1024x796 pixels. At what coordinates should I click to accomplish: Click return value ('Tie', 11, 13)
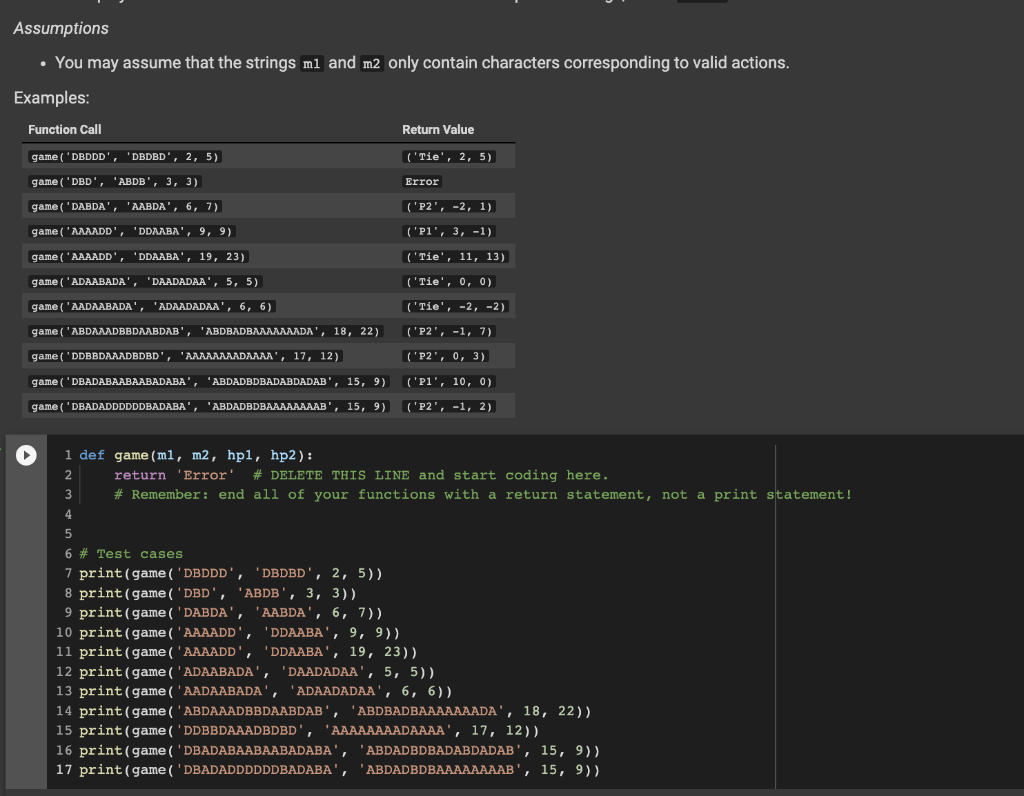click(x=456, y=257)
